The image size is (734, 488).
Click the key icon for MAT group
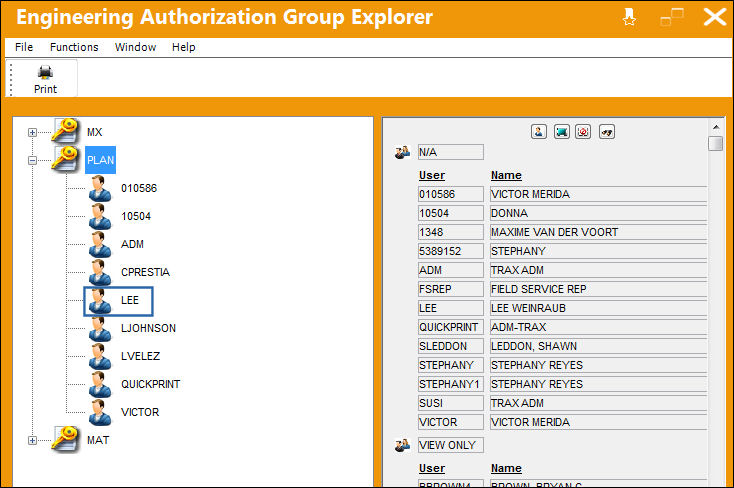tap(65, 439)
